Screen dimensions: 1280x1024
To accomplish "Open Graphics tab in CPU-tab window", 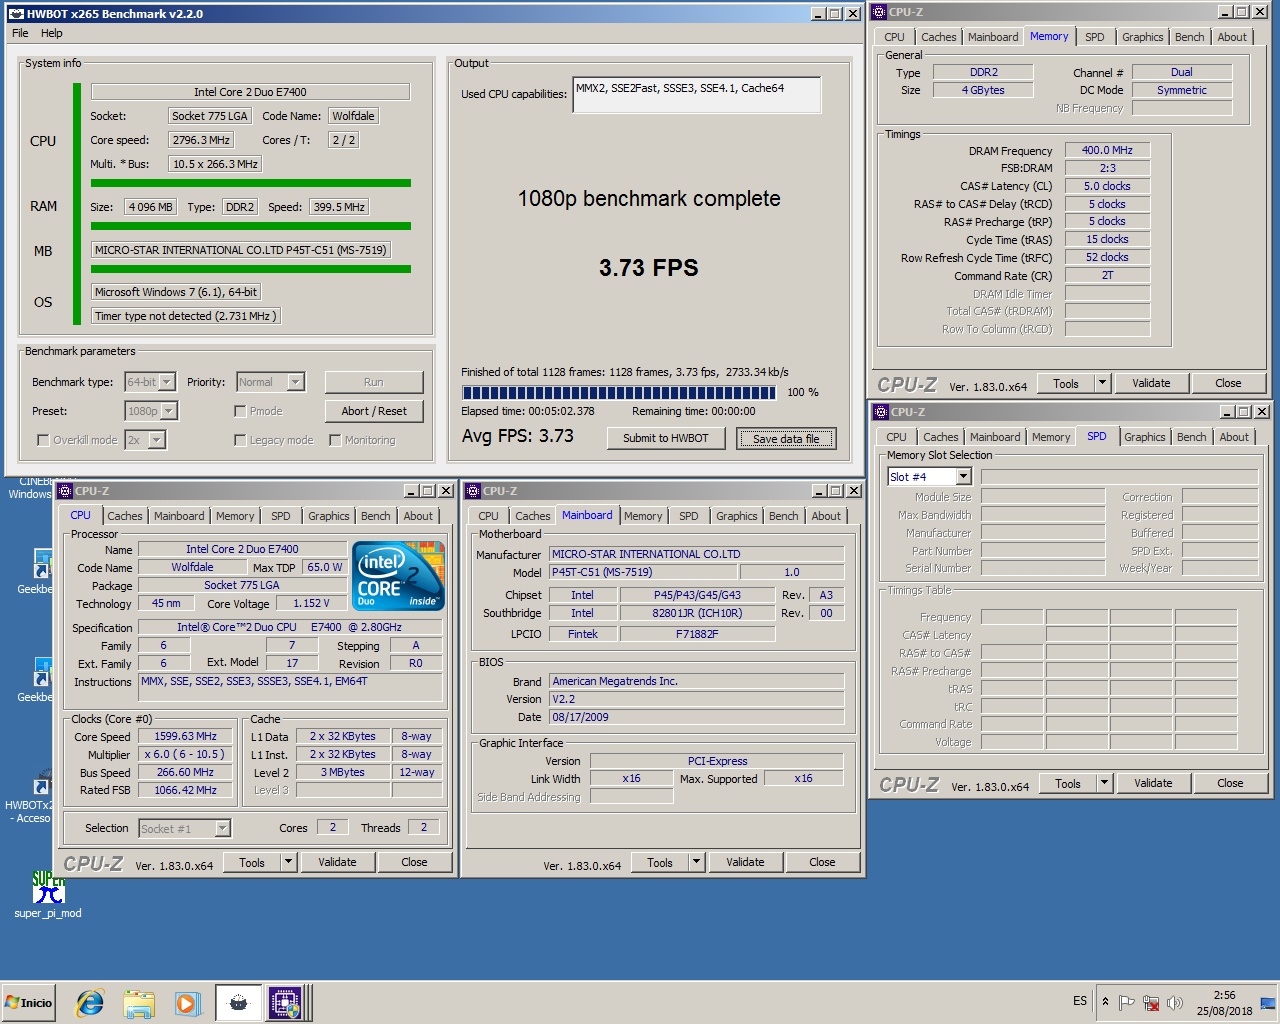I will point(328,516).
